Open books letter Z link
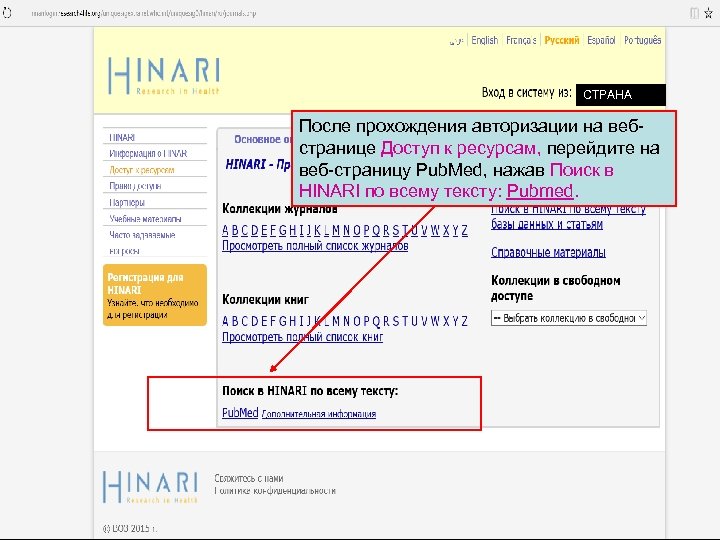The width and height of the screenshot is (720, 540). 465,321
